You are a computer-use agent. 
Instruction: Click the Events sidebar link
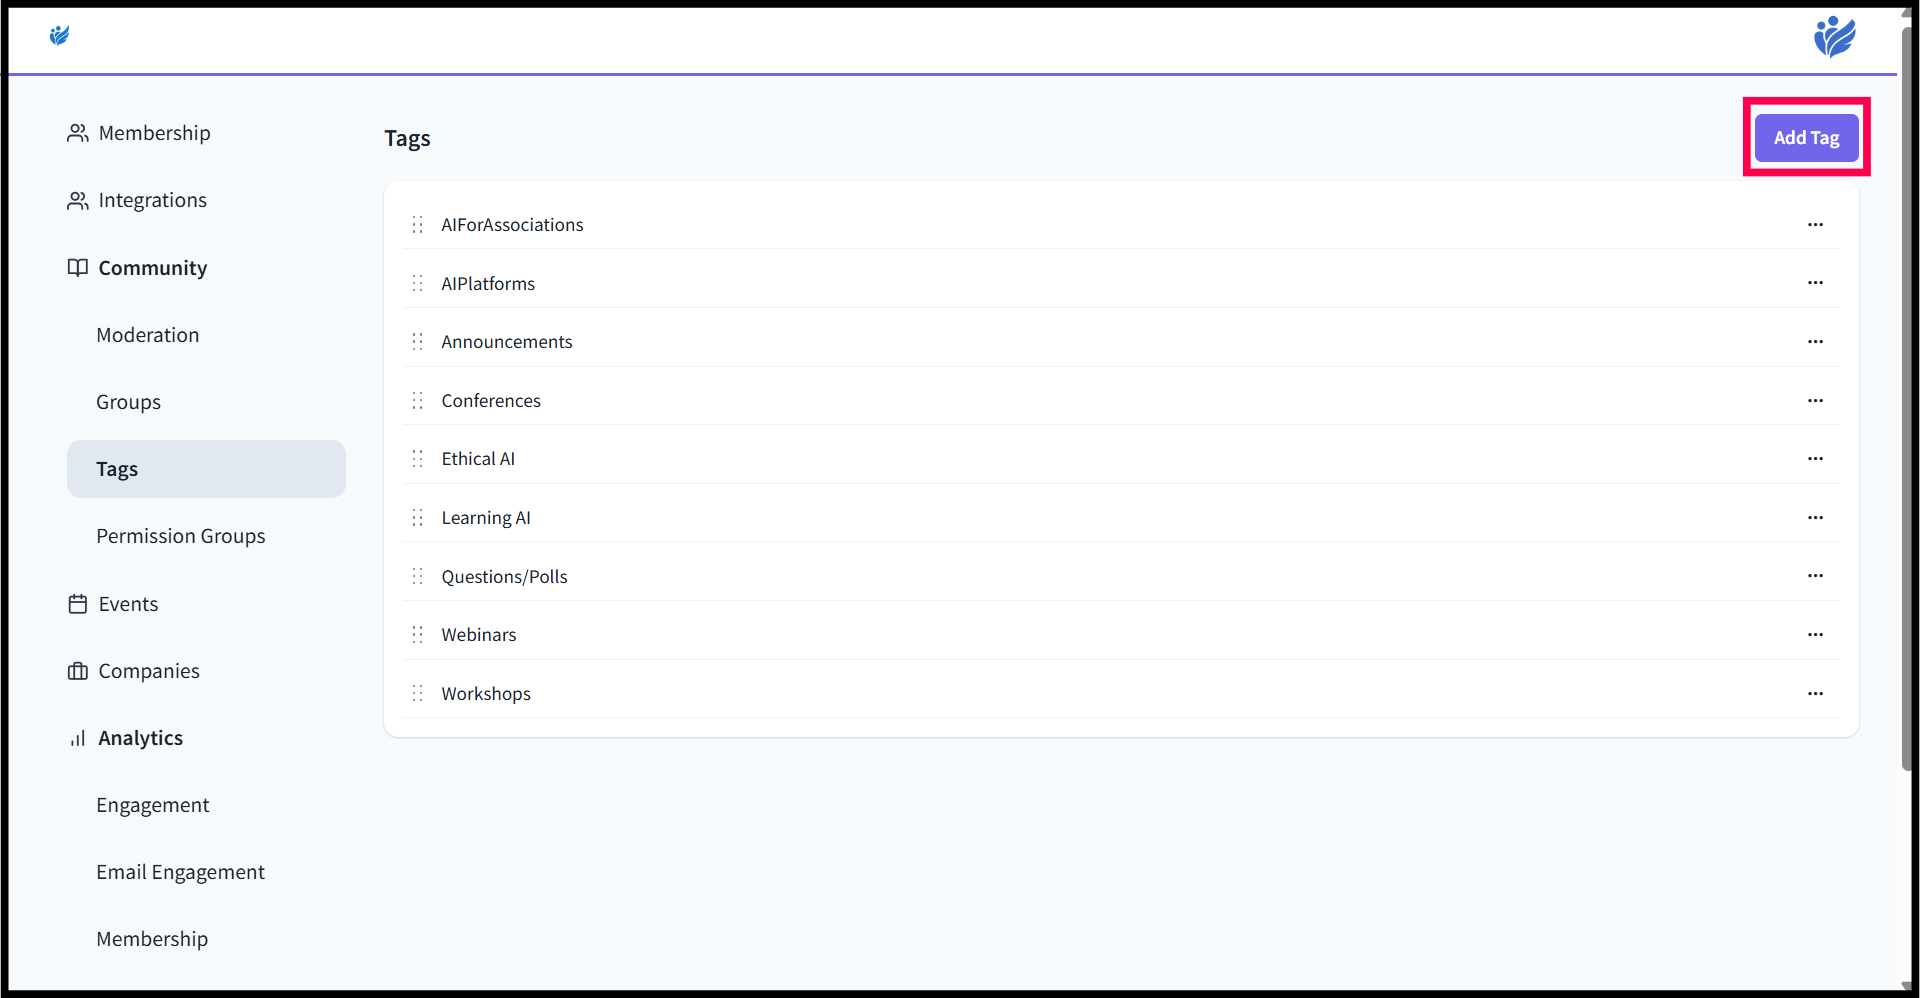[x=128, y=604]
